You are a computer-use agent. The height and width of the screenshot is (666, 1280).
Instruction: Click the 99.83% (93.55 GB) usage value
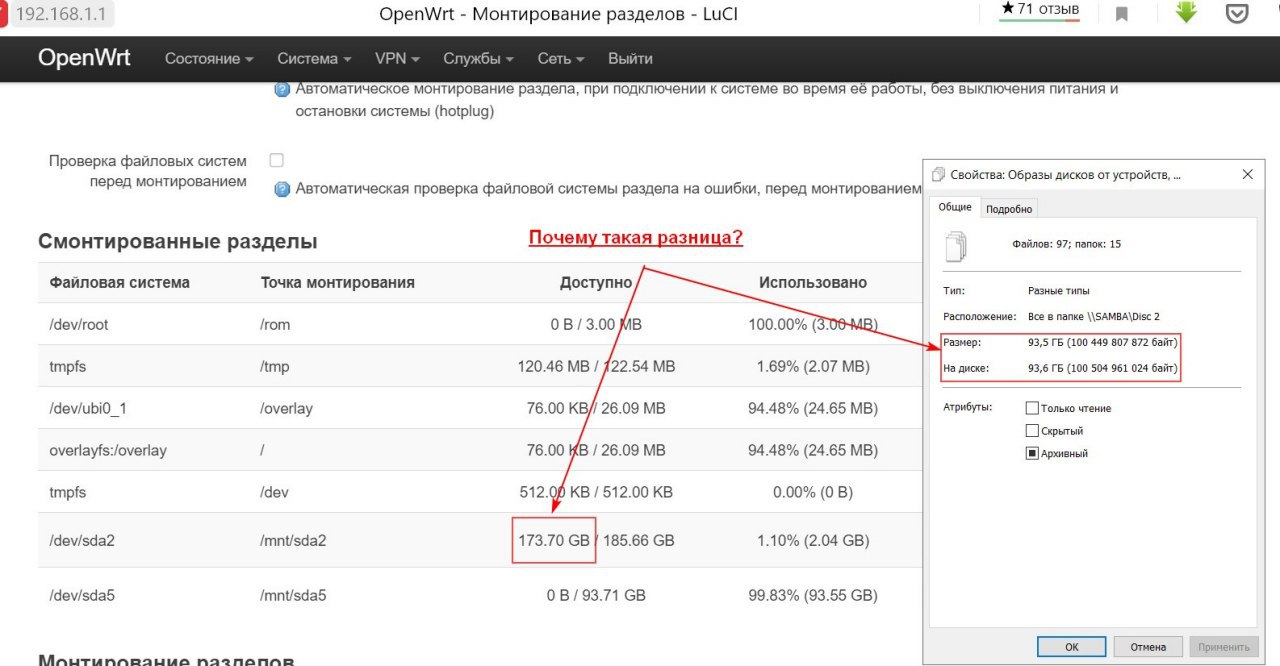(813, 596)
